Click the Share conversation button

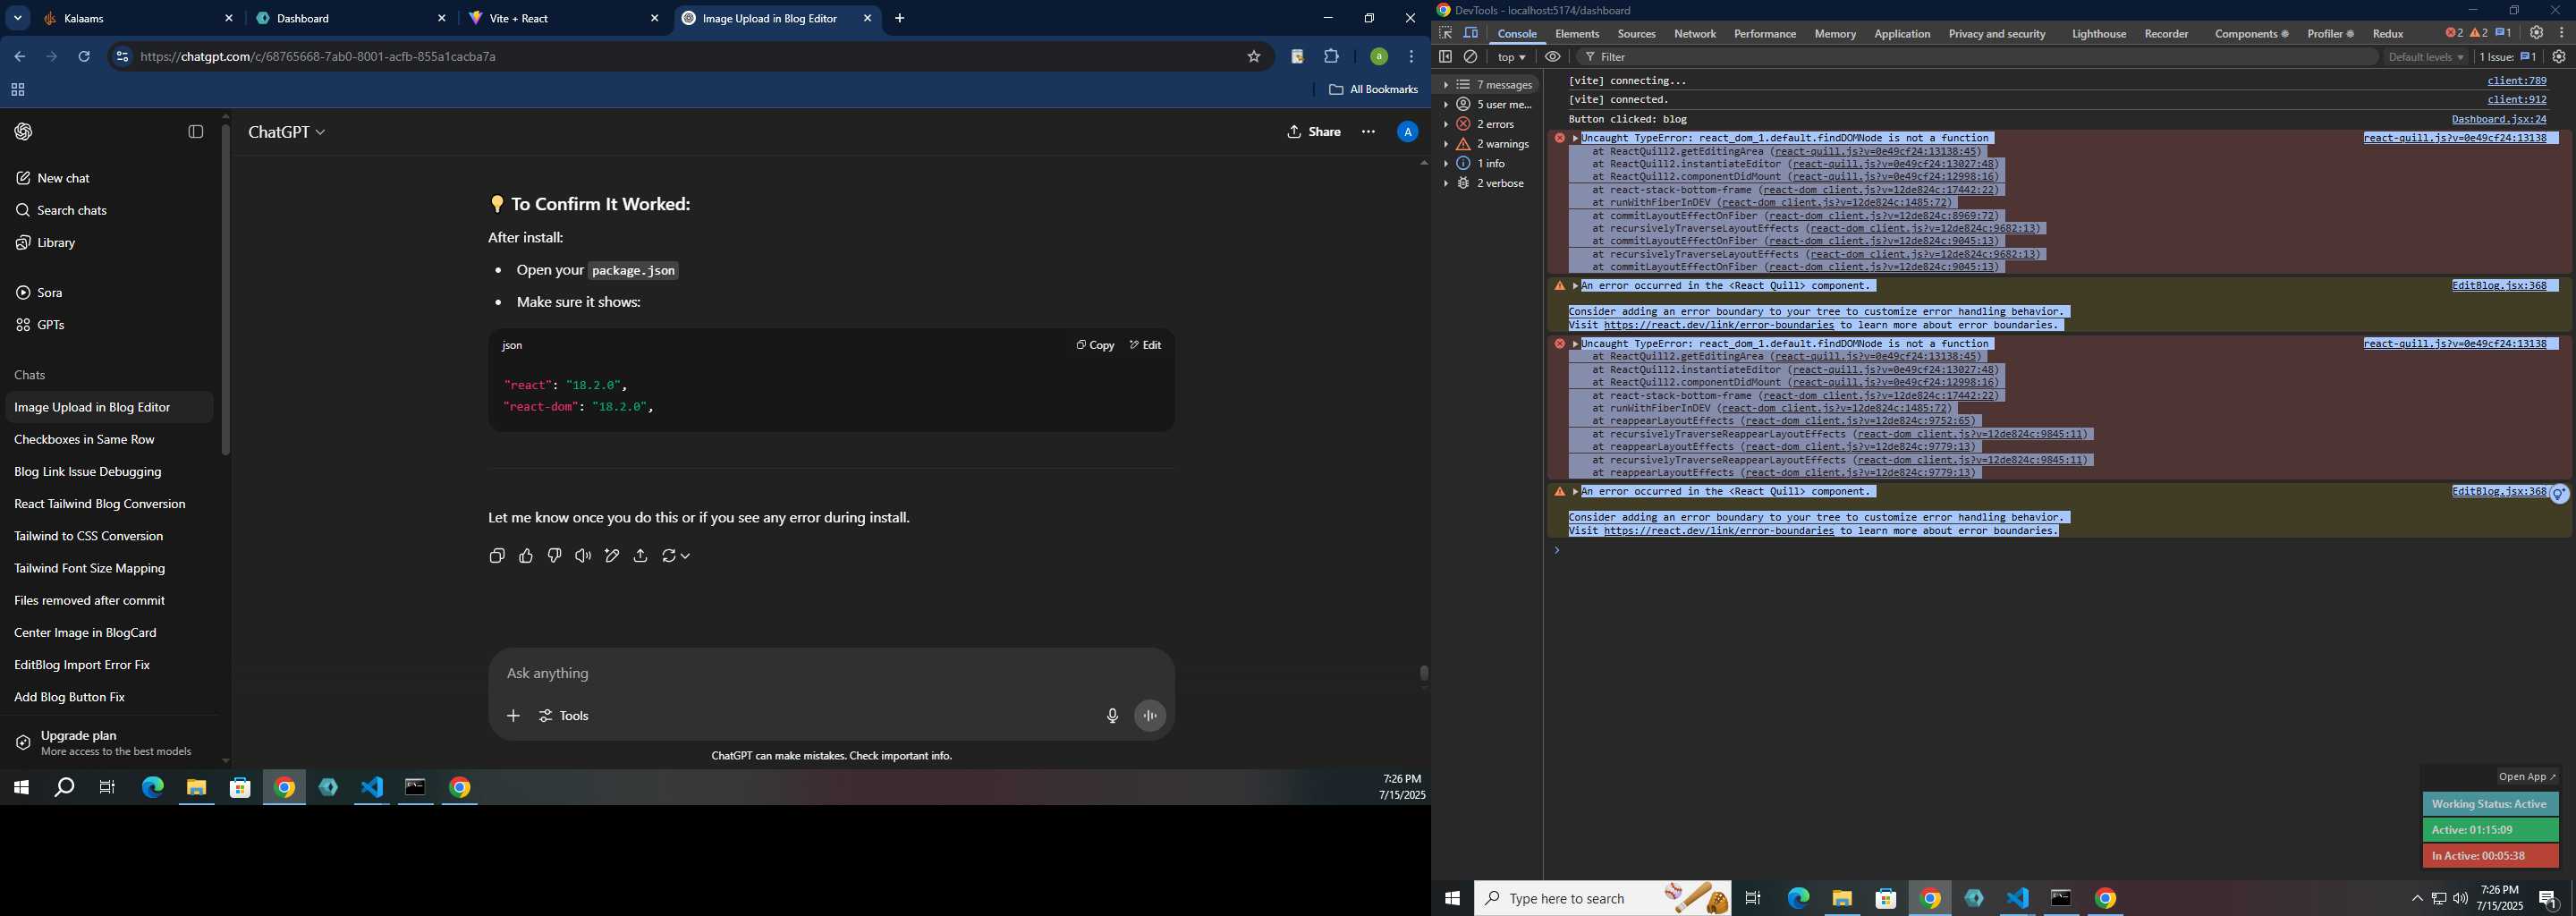pyautogui.click(x=1314, y=132)
